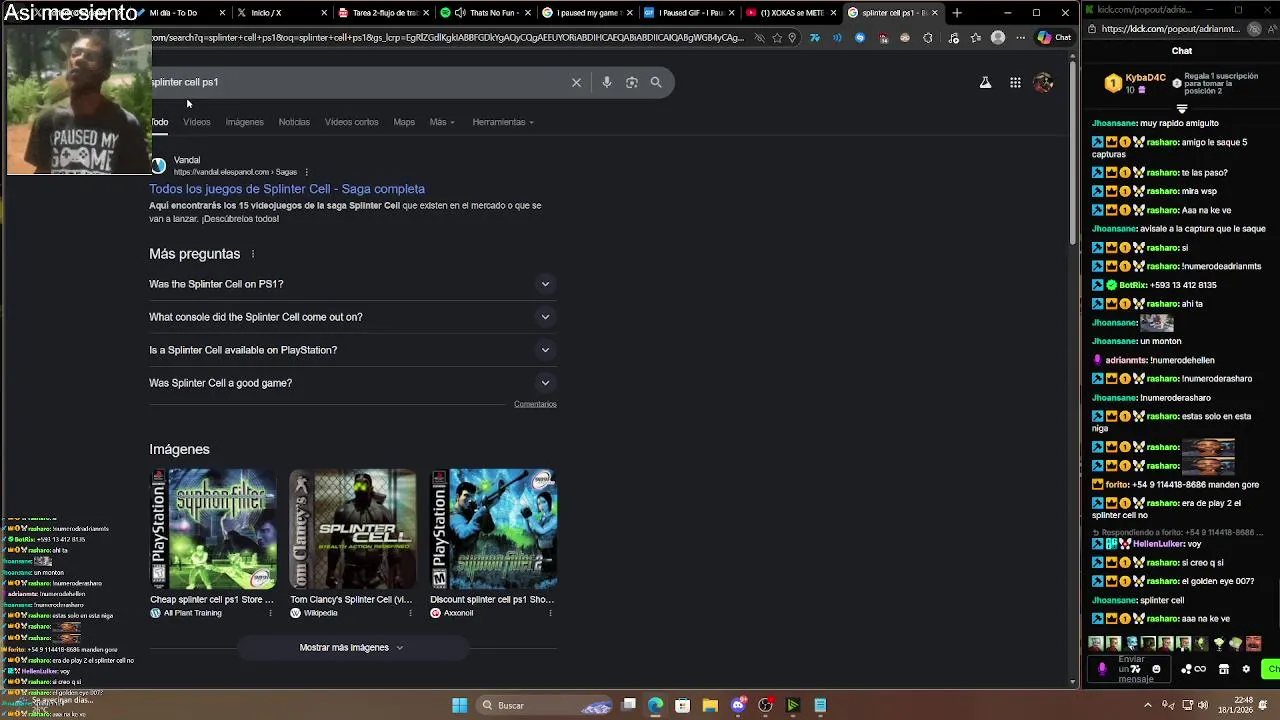Open the Más search filters dropdown
Viewport: 1280px width, 720px height.
pyautogui.click(x=442, y=122)
